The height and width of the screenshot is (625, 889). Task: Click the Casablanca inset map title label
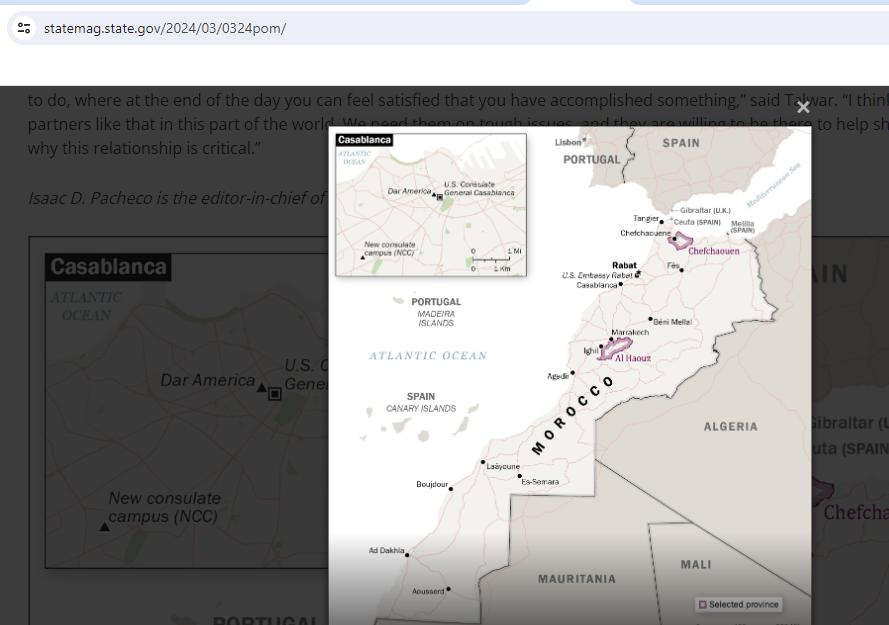tap(364, 140)
